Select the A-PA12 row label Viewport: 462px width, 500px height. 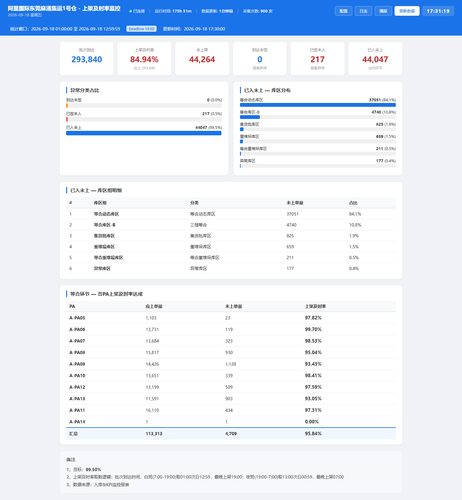tap(77, 387)
